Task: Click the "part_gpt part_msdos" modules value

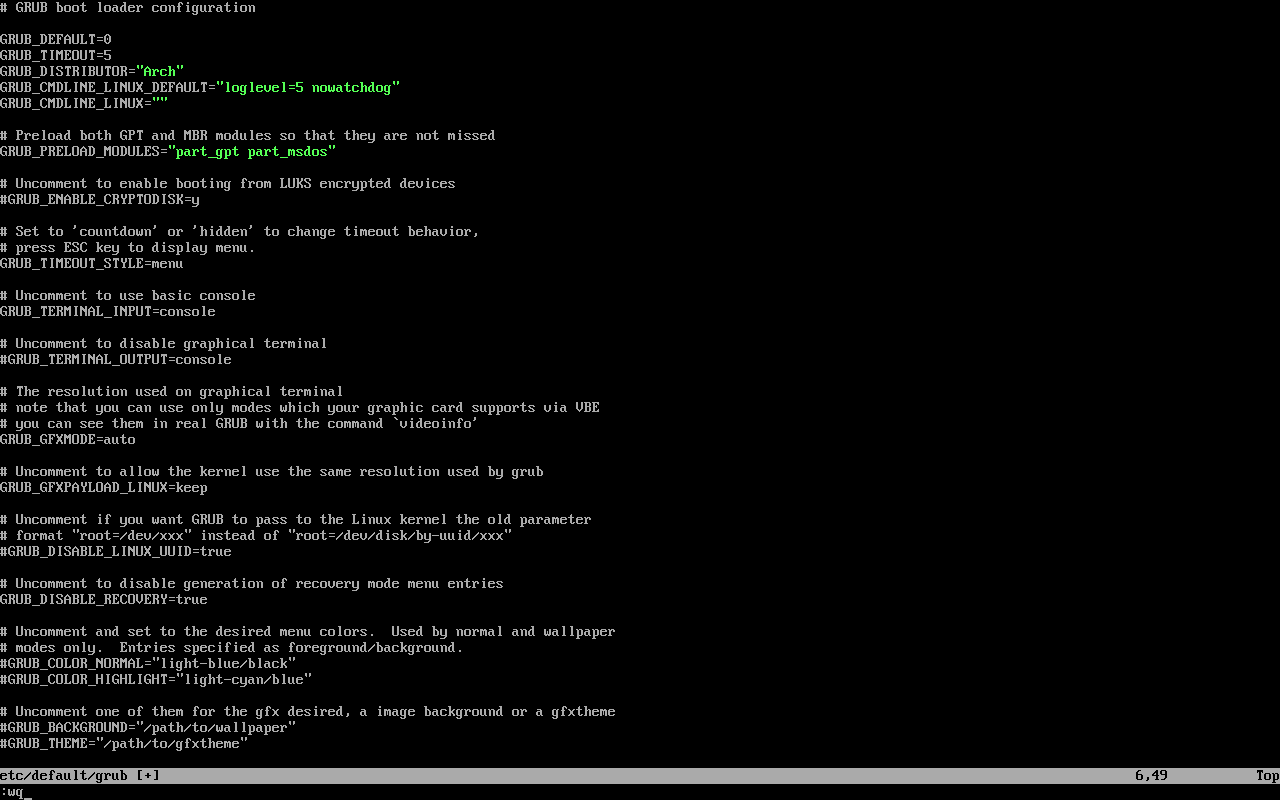Action: (252, 151)
